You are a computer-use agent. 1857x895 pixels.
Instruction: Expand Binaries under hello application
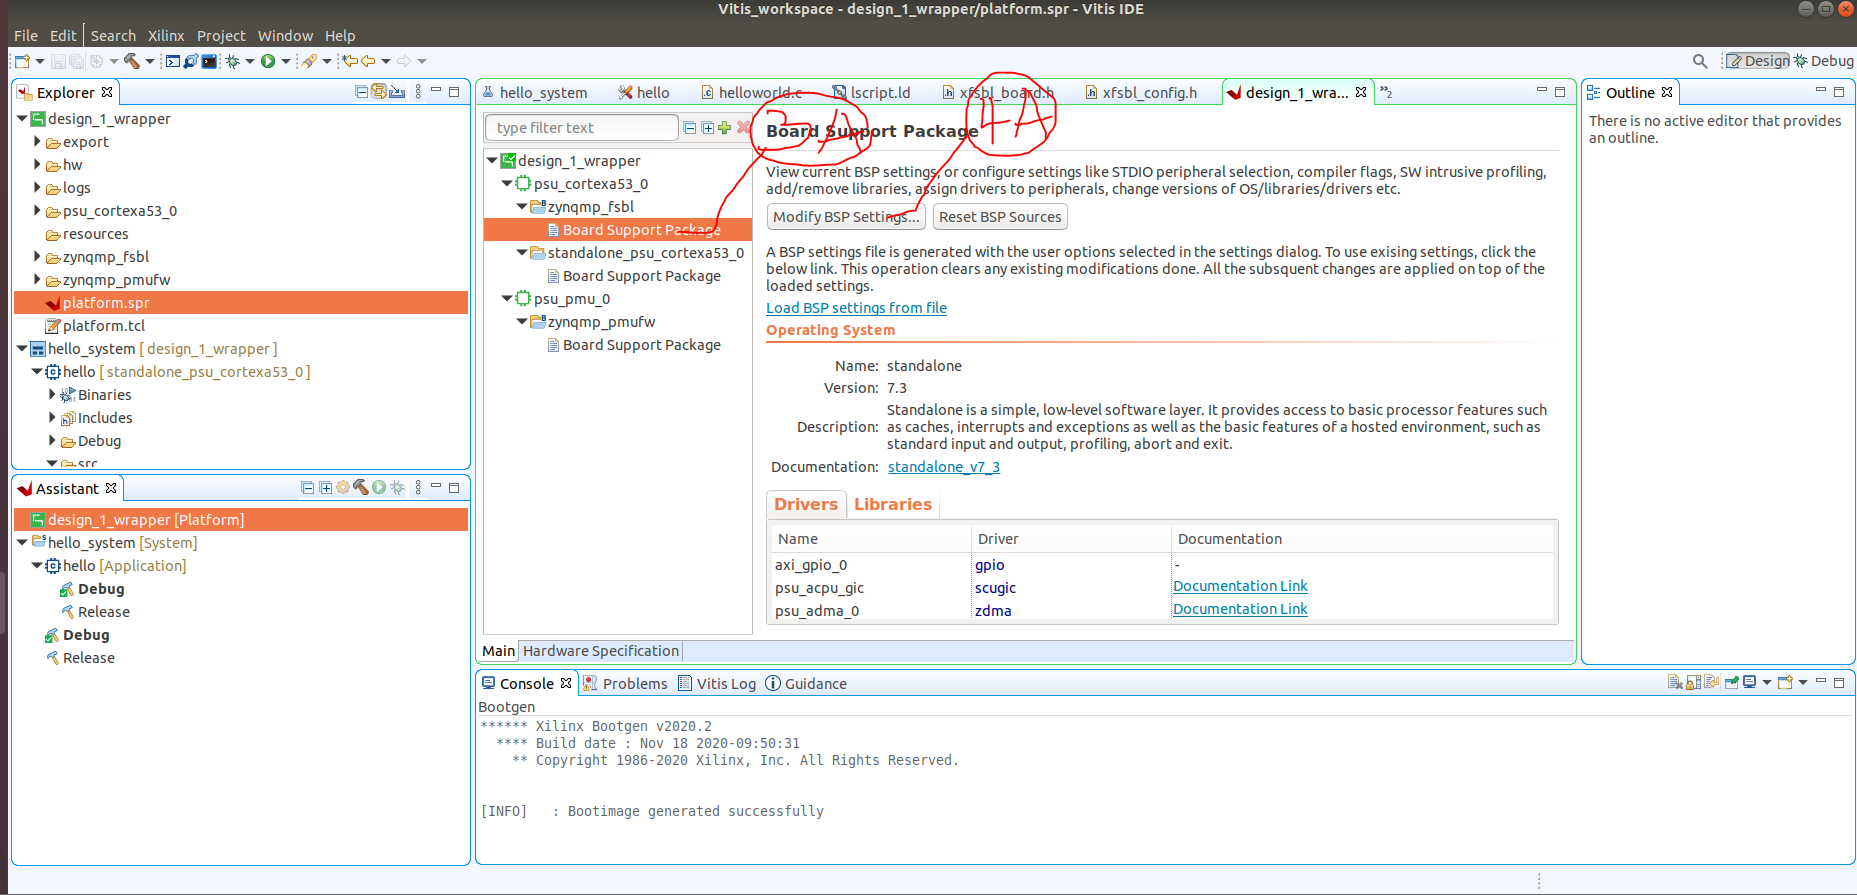(x=52, y=395)
